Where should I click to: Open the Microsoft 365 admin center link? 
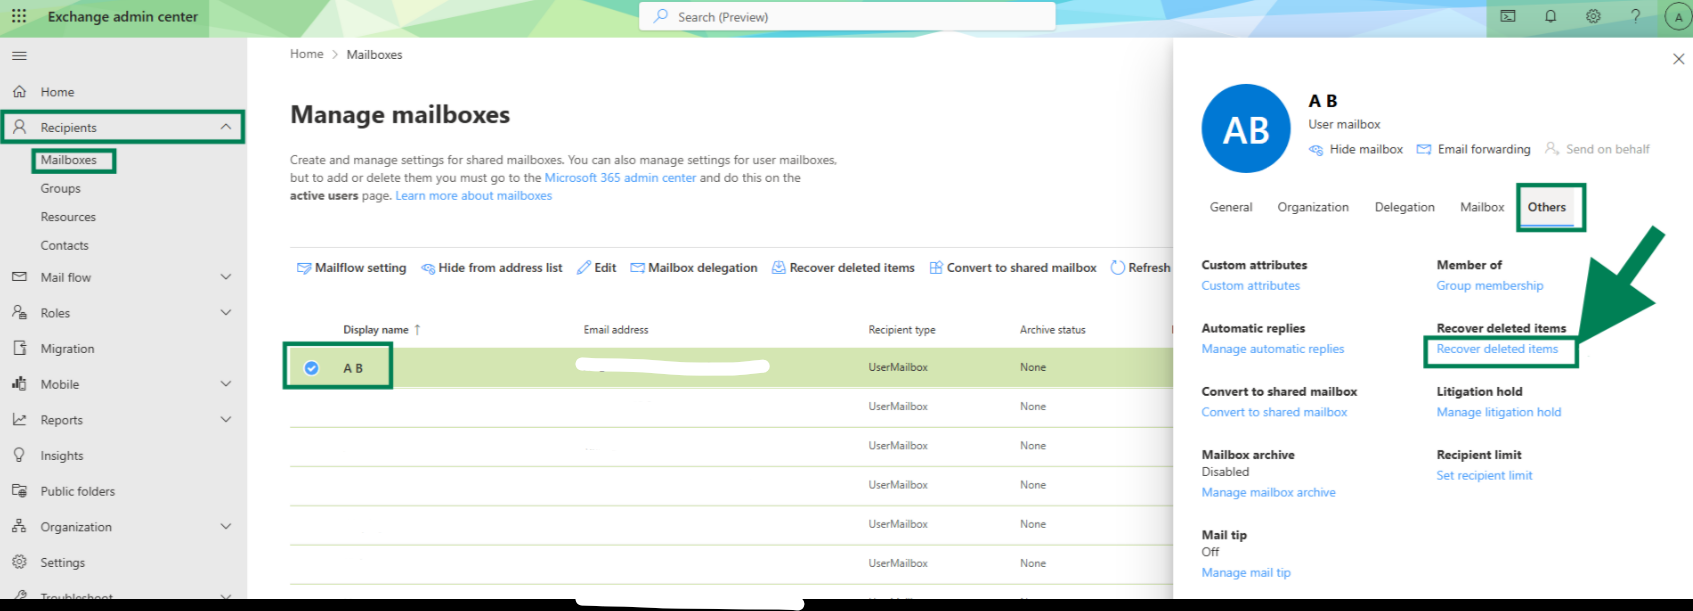[620, 178]
